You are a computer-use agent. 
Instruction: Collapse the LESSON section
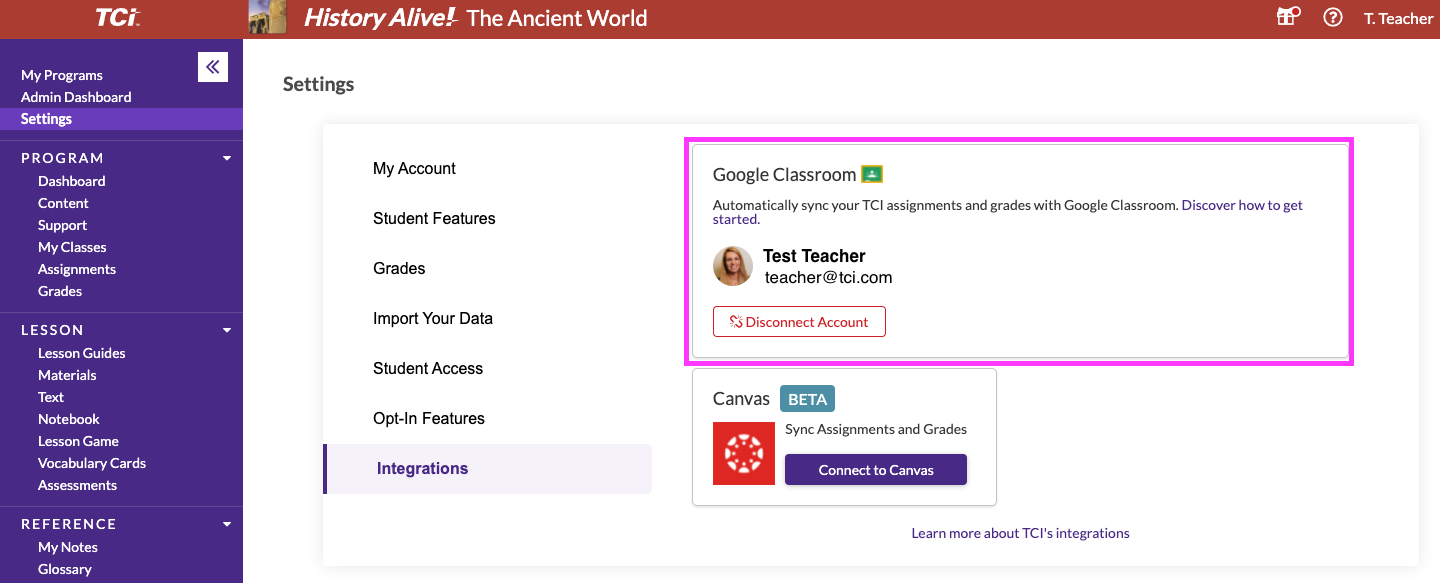coord(226,329)
